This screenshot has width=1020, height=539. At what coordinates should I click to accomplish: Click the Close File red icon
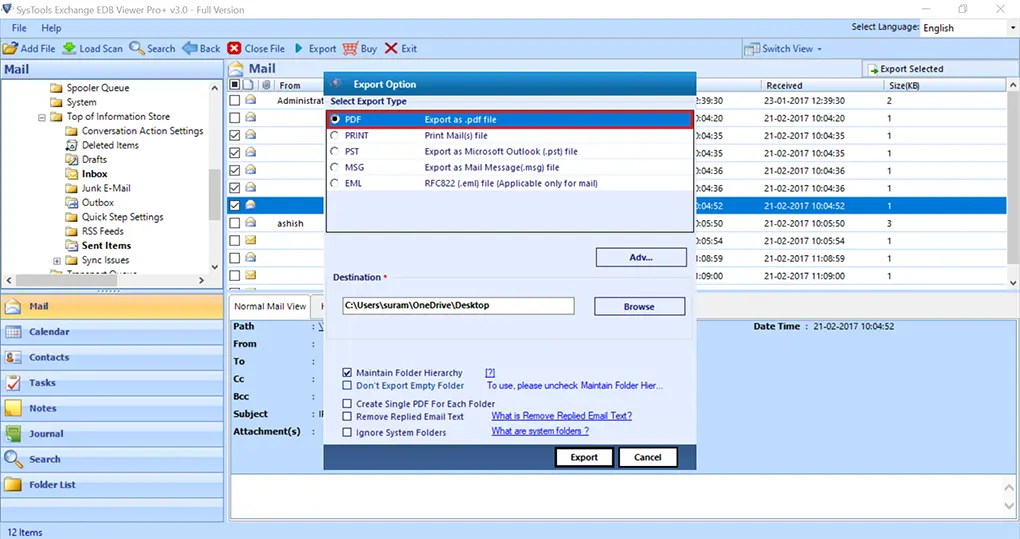tap(234, 48)
